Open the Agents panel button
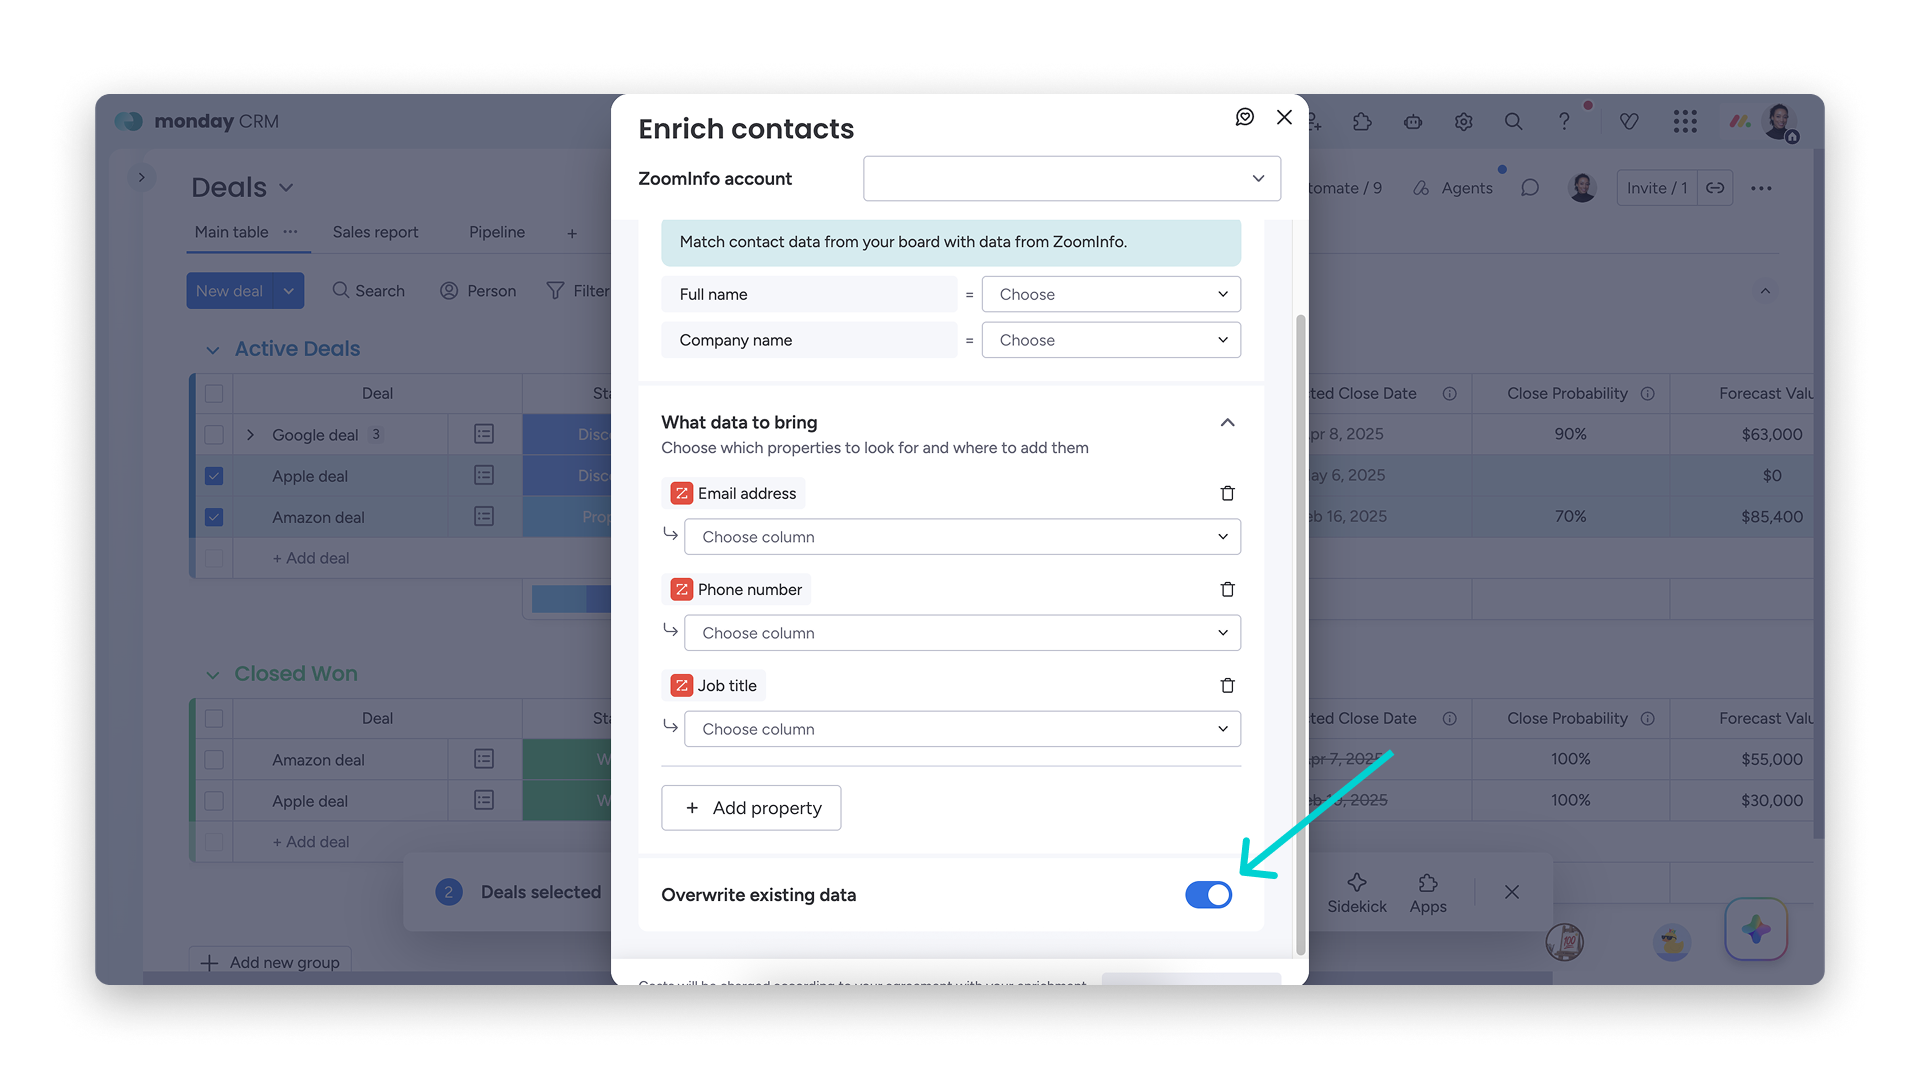Image resolution: width=1920 pixels, height=1080 pixels. (1453, 188)
